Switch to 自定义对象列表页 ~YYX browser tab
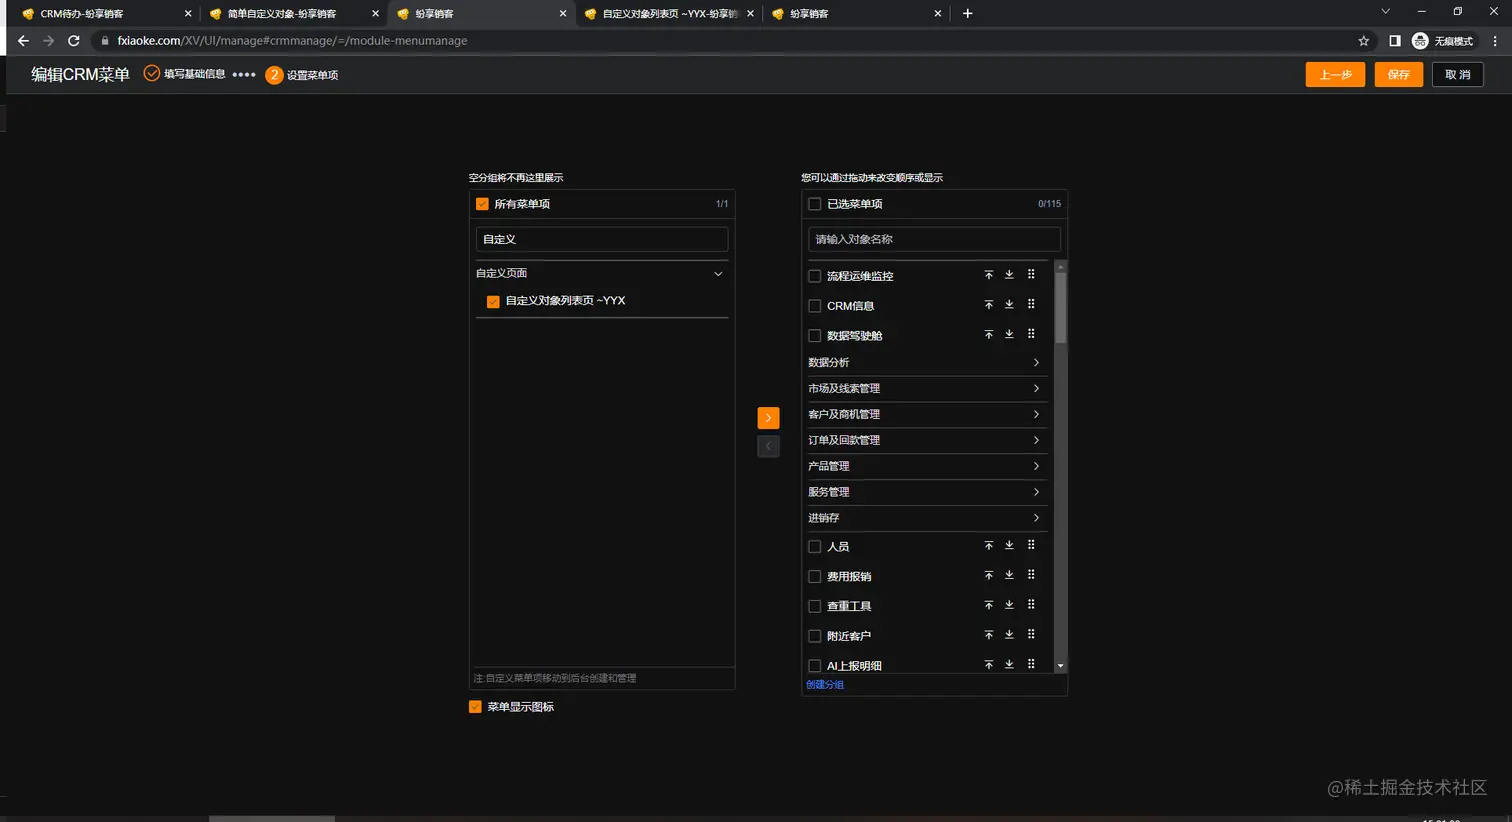This screenshot has height=822, width=1512. 668,14
